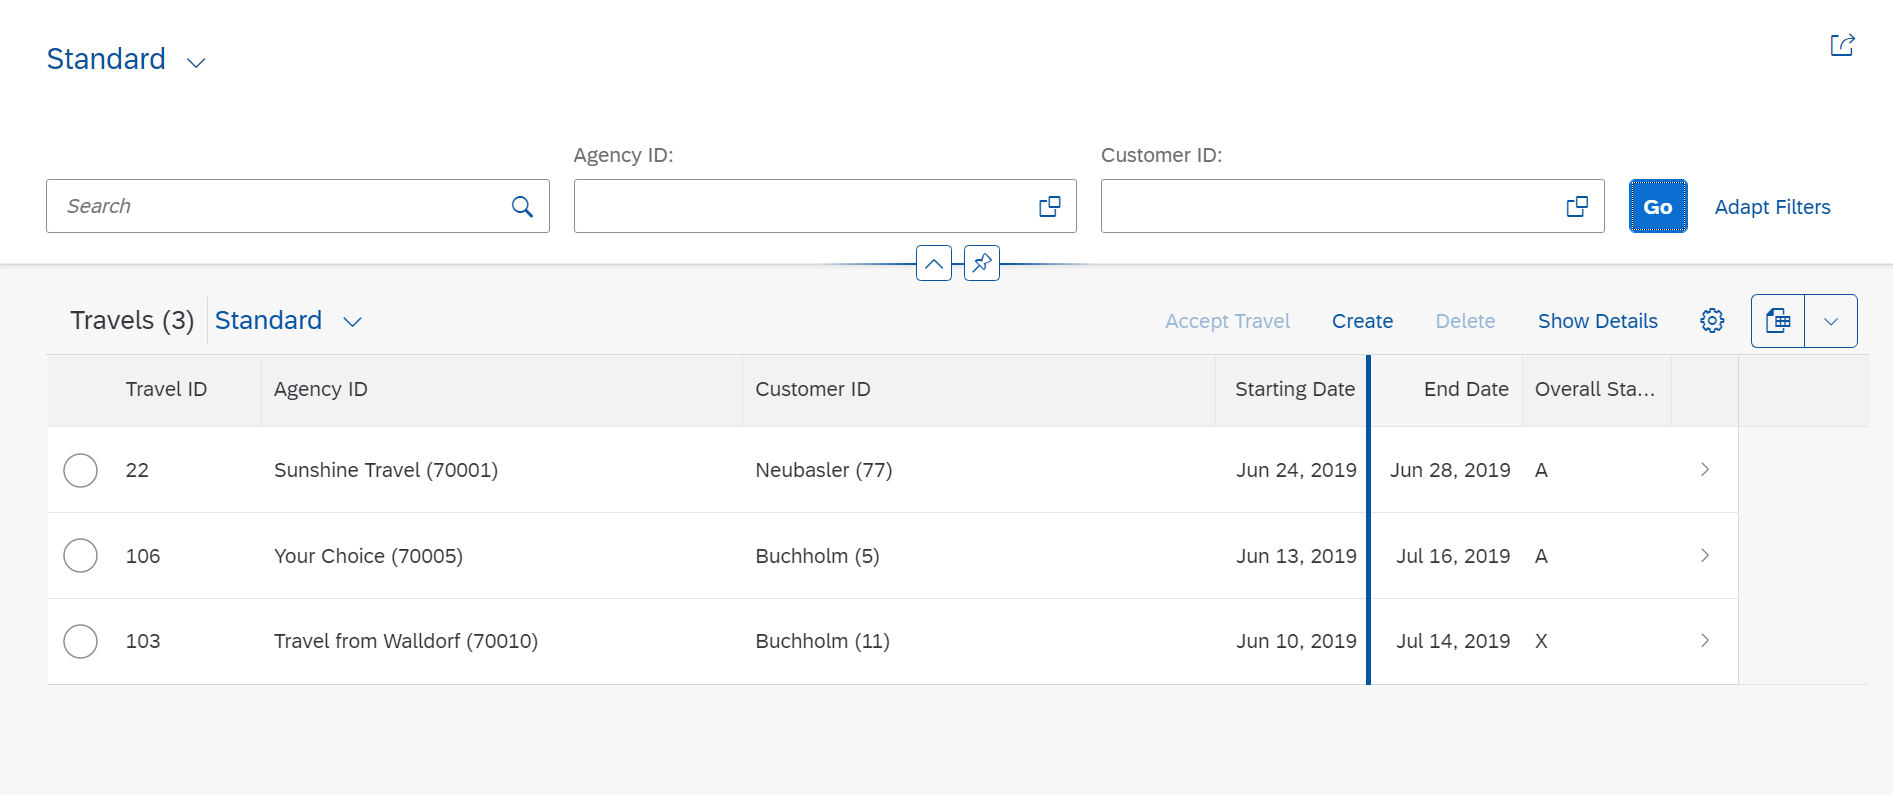Click the Agency ID column header
The image size is (1893, 795).
[x=321, y=389]
